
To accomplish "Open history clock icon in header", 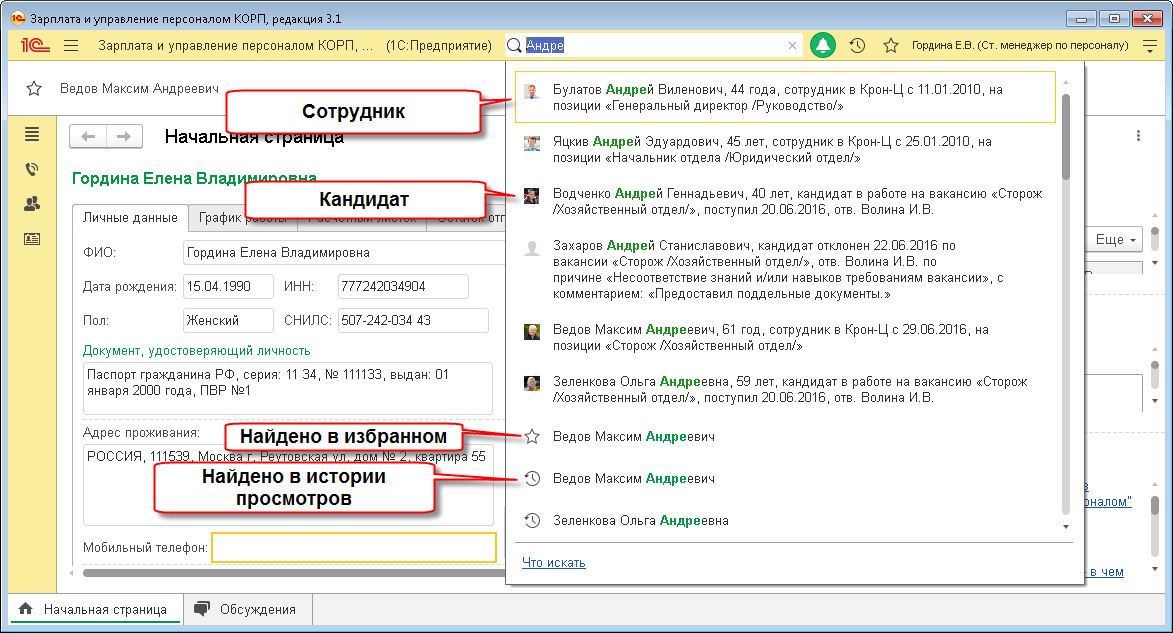I will point(857,46).
